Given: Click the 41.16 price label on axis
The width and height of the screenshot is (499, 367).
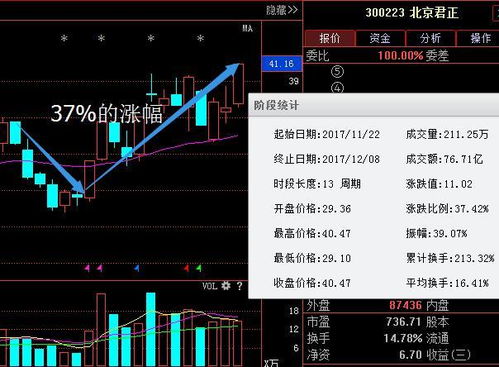Looking at the screenshot, I should pos(282,64).
